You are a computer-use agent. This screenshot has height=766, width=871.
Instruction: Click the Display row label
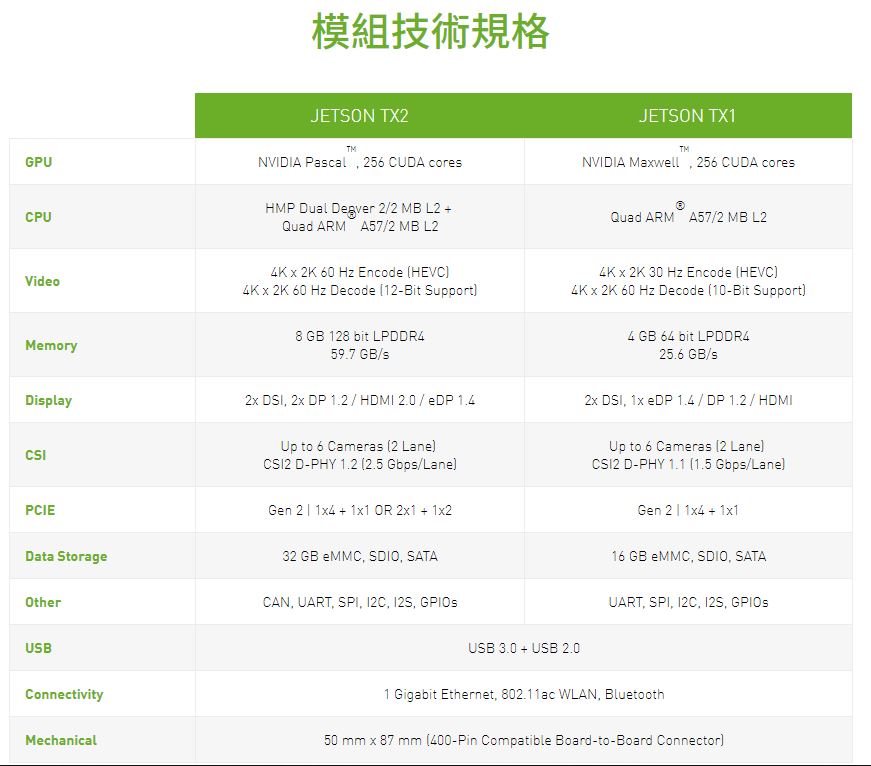48,400
